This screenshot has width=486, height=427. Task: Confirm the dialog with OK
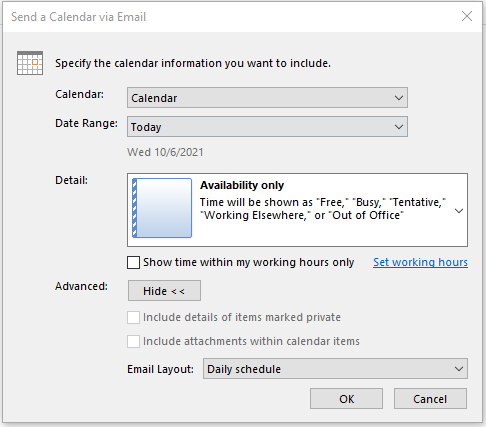click(346, 399)
